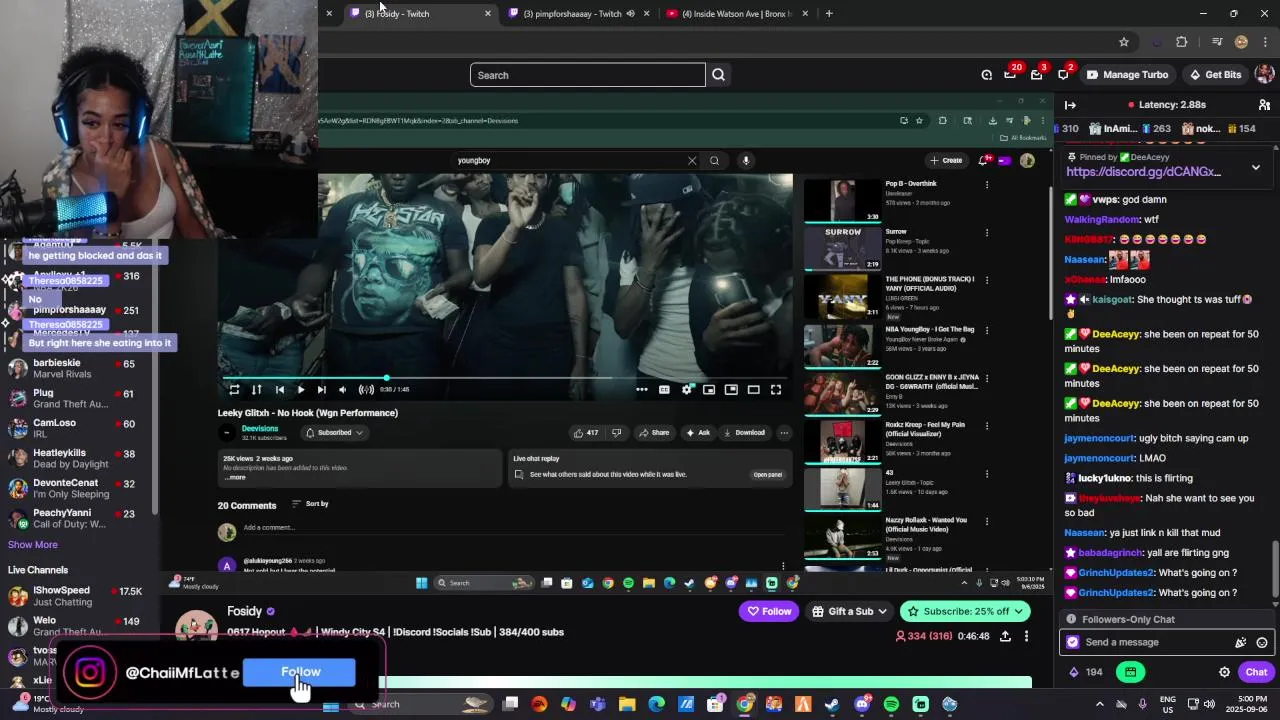Mute the YouTube video volume

click(342, 390)
